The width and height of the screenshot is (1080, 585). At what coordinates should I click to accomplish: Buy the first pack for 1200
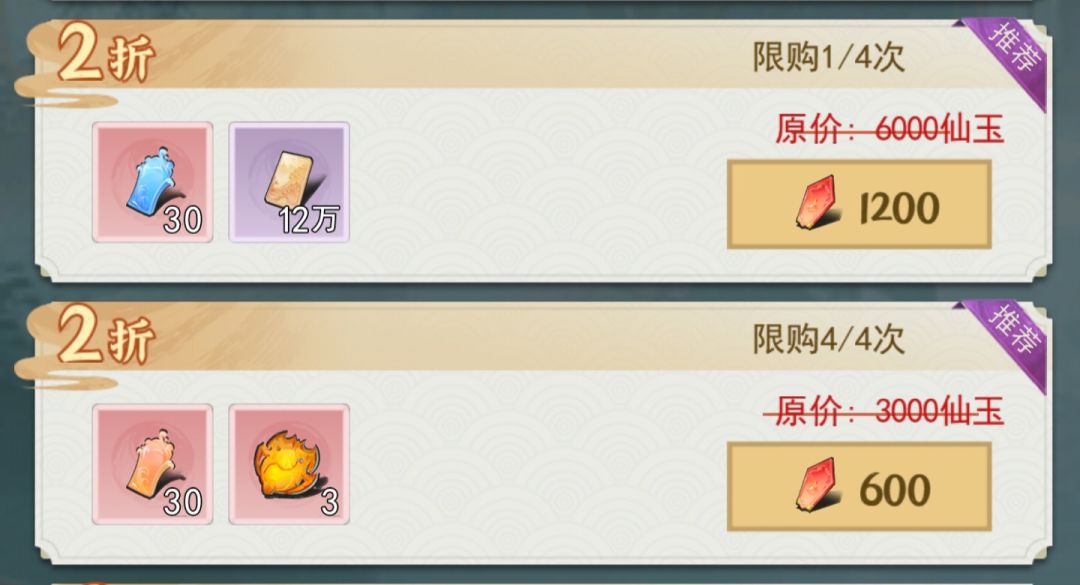(x=859, y=205)
